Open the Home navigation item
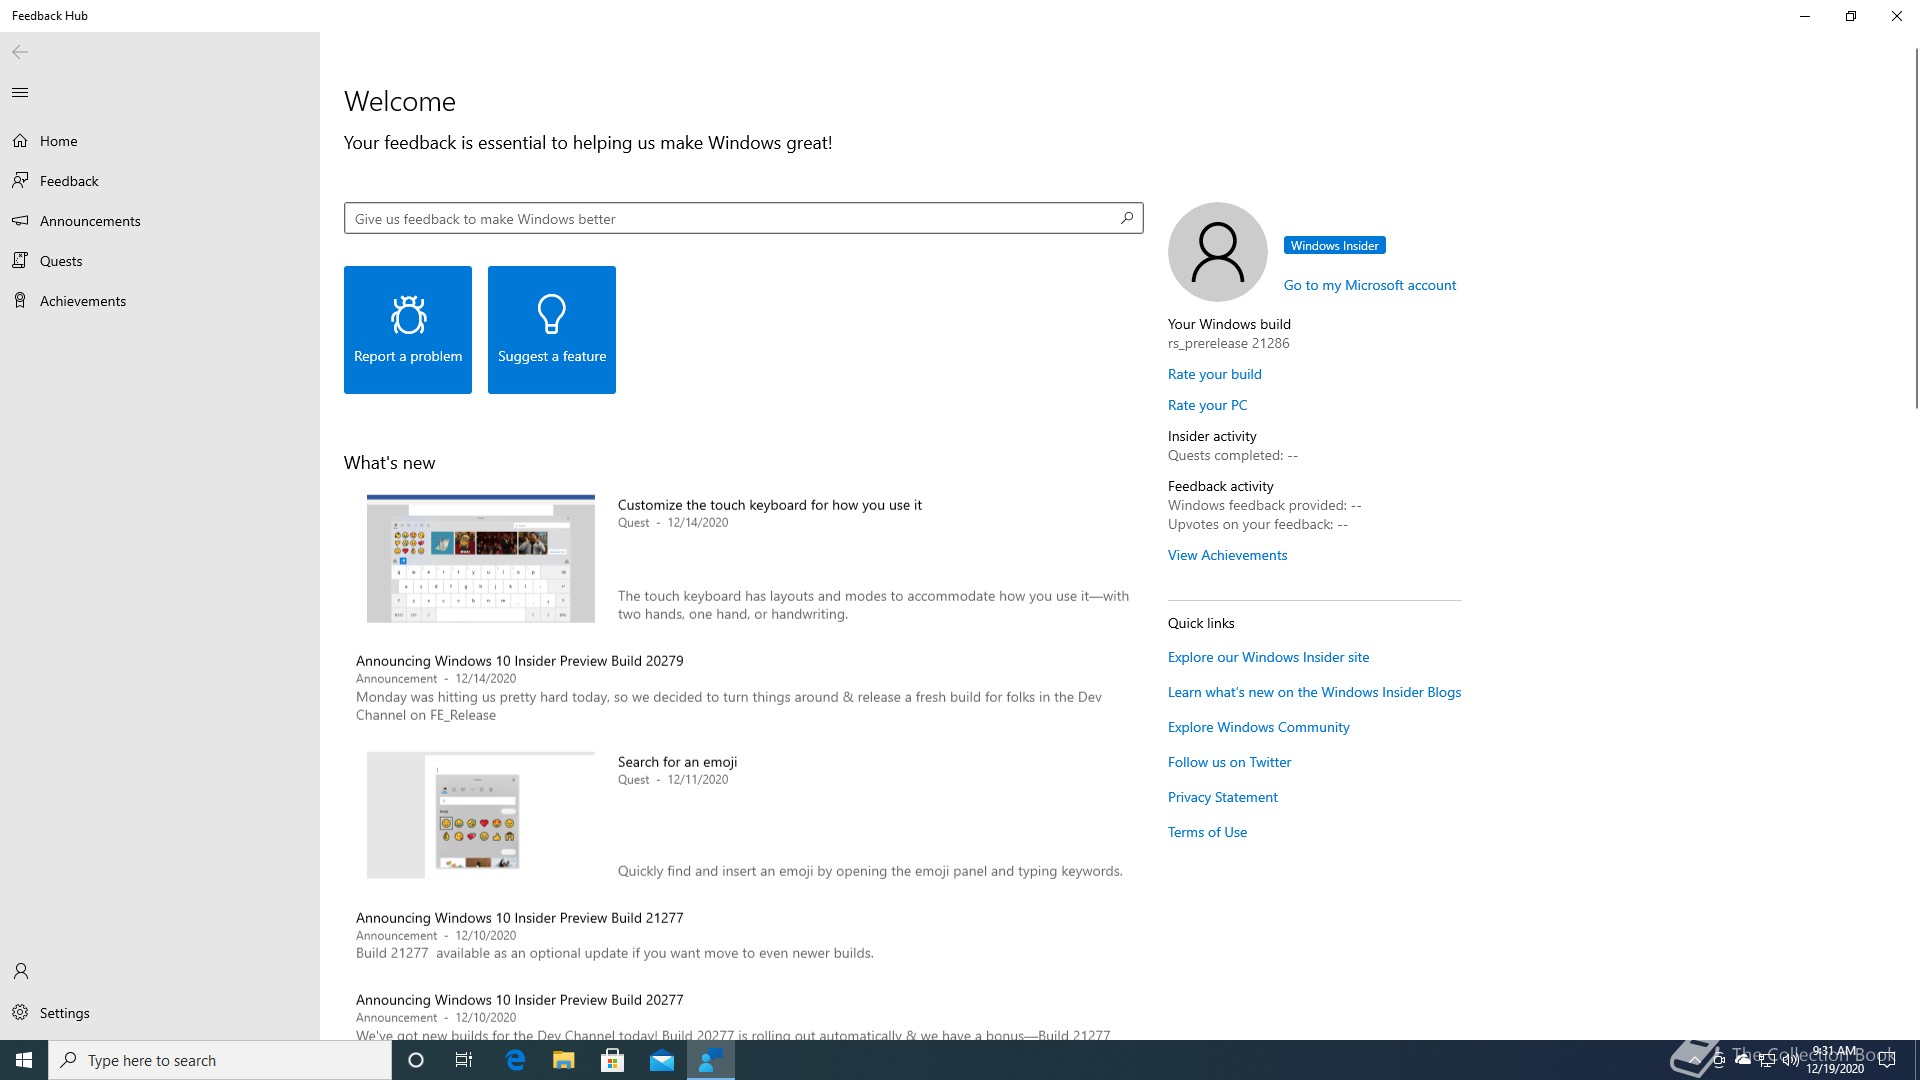Screen dimensions: 1920x1080 pyautogui.click(x=160, y=141)
